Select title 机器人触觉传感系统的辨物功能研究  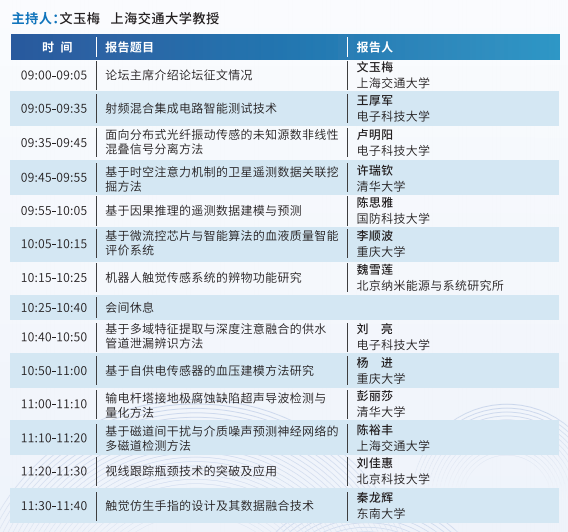[x=203, y=278]
